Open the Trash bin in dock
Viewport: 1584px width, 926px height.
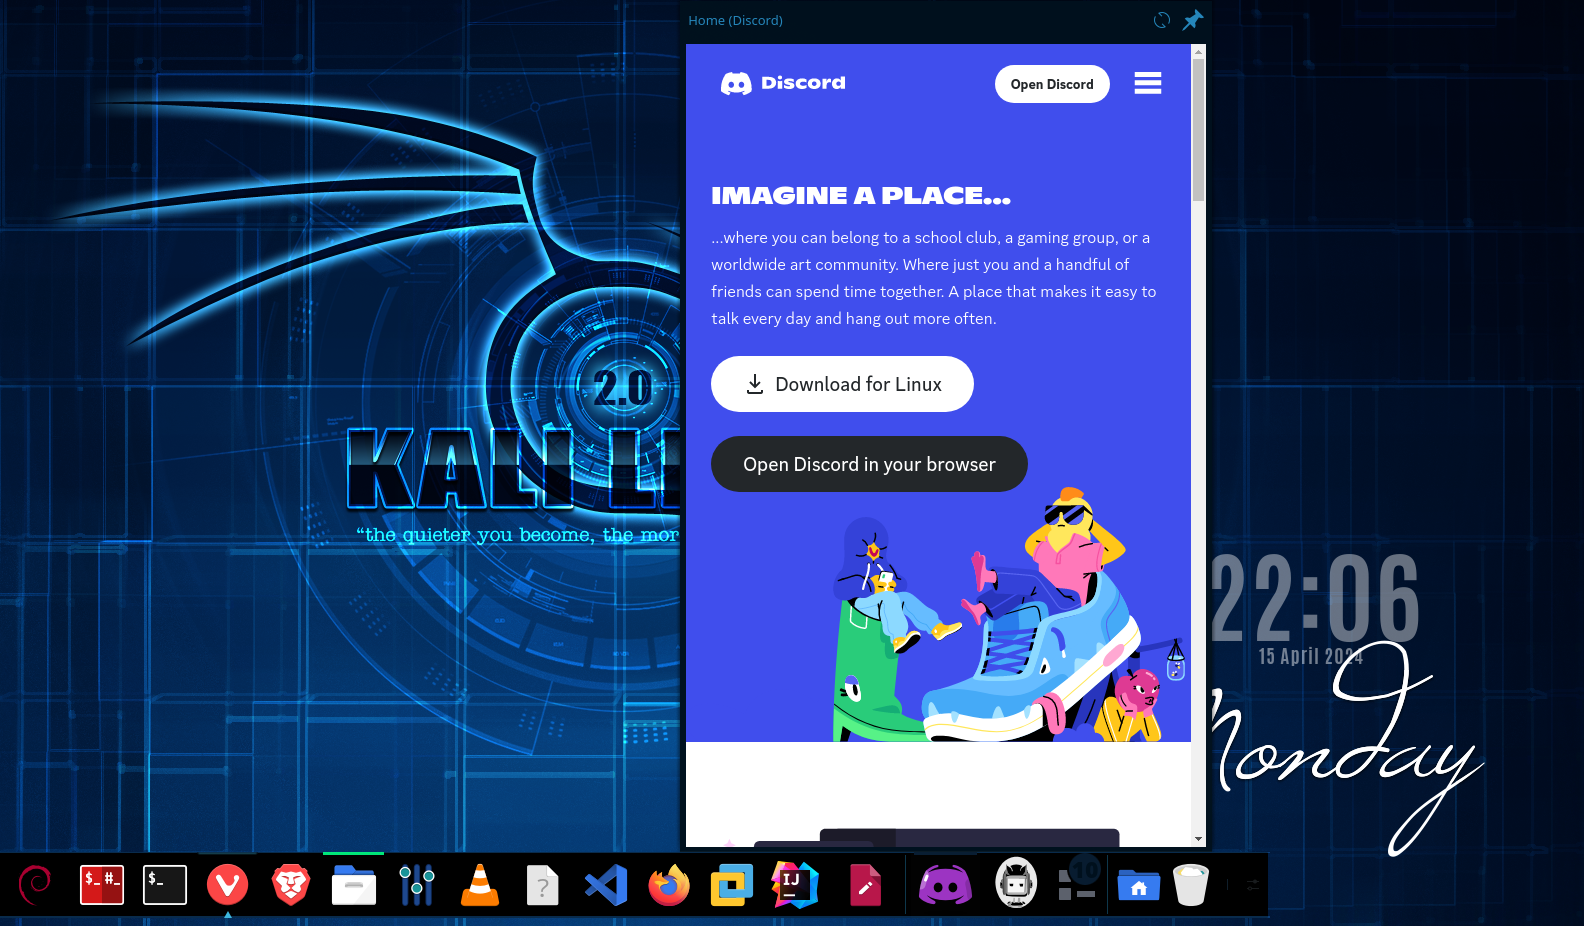point(1191,885)
